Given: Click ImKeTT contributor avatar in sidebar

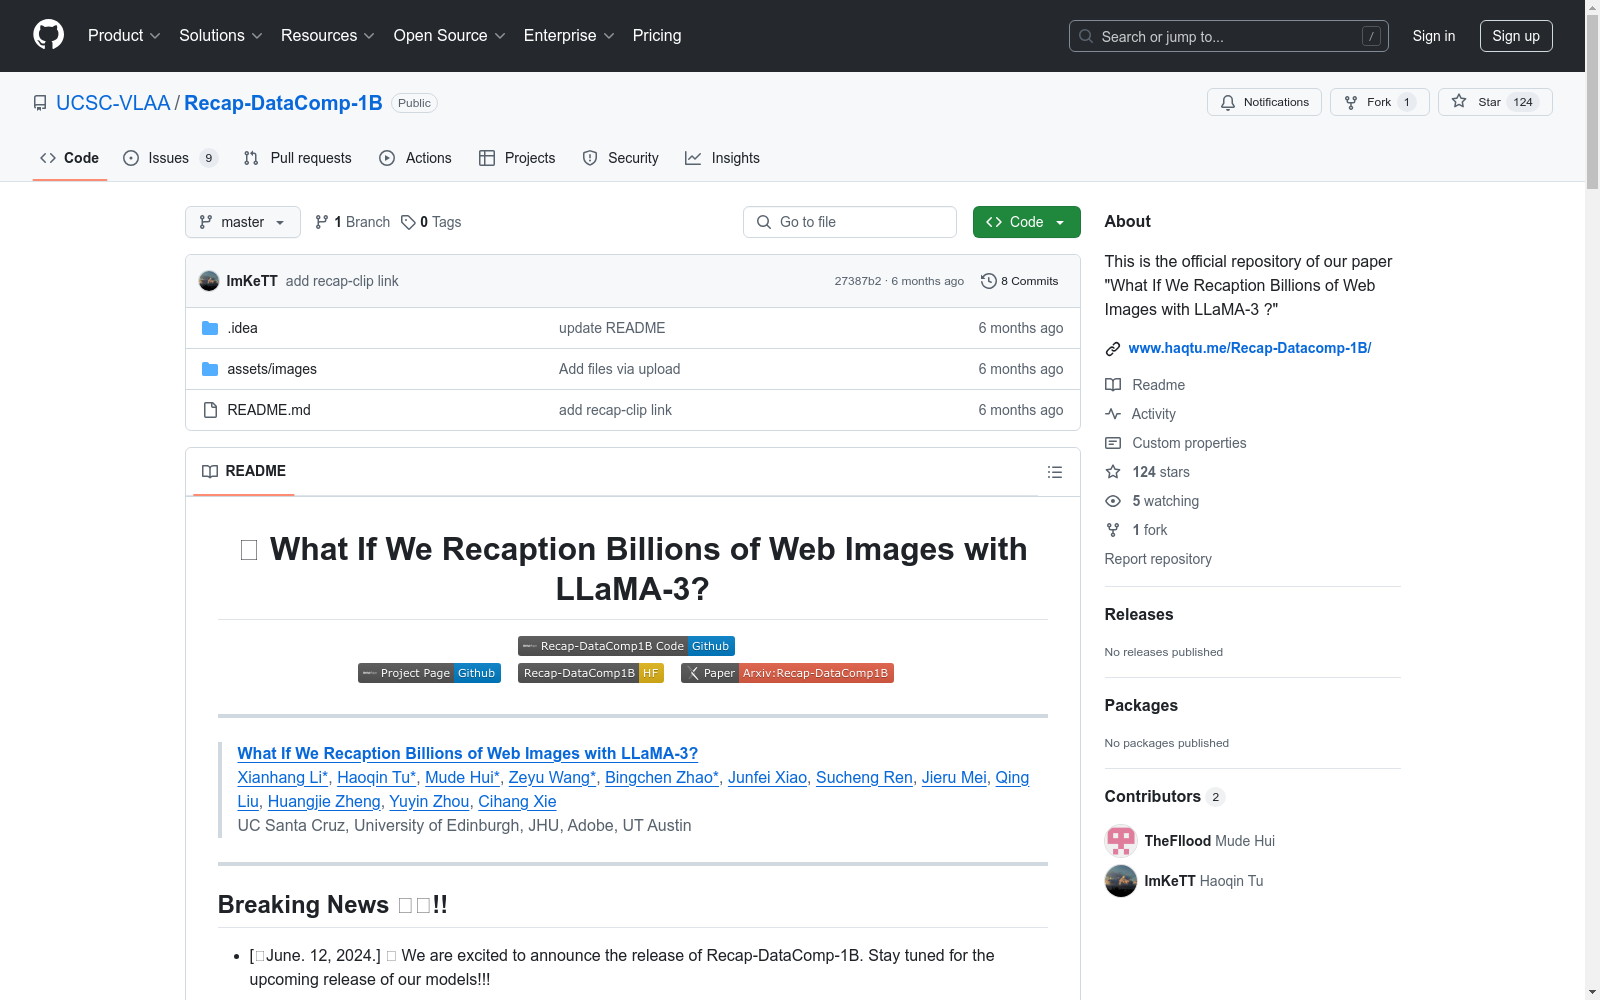Looking at the screenshot, I should pyautogui.click(x=1121, y=881).
